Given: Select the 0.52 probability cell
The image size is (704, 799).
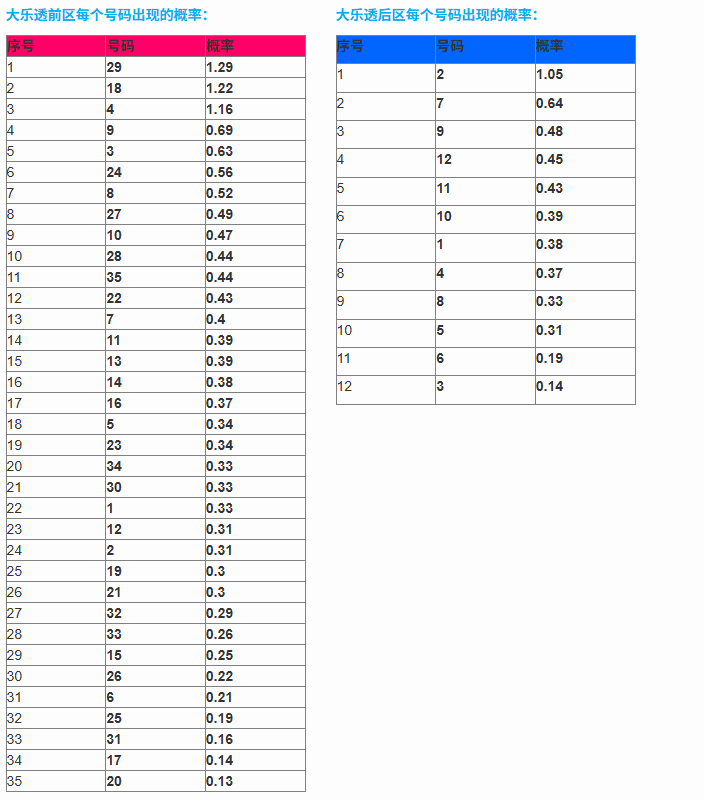Looking at the screenshot, I should (219, 193).
